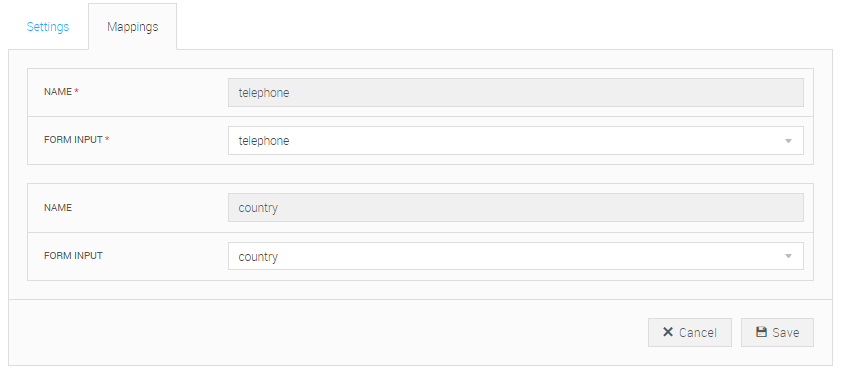The width and height of the screenshot is (841, 374).
Task: Save the mappings
Action: click(777, 332)
